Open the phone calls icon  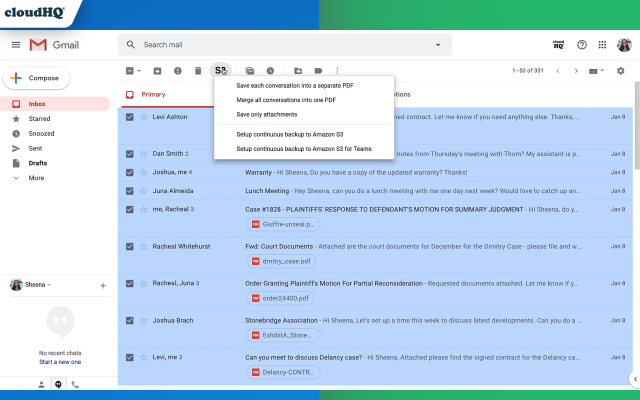[x=75, y=384]
